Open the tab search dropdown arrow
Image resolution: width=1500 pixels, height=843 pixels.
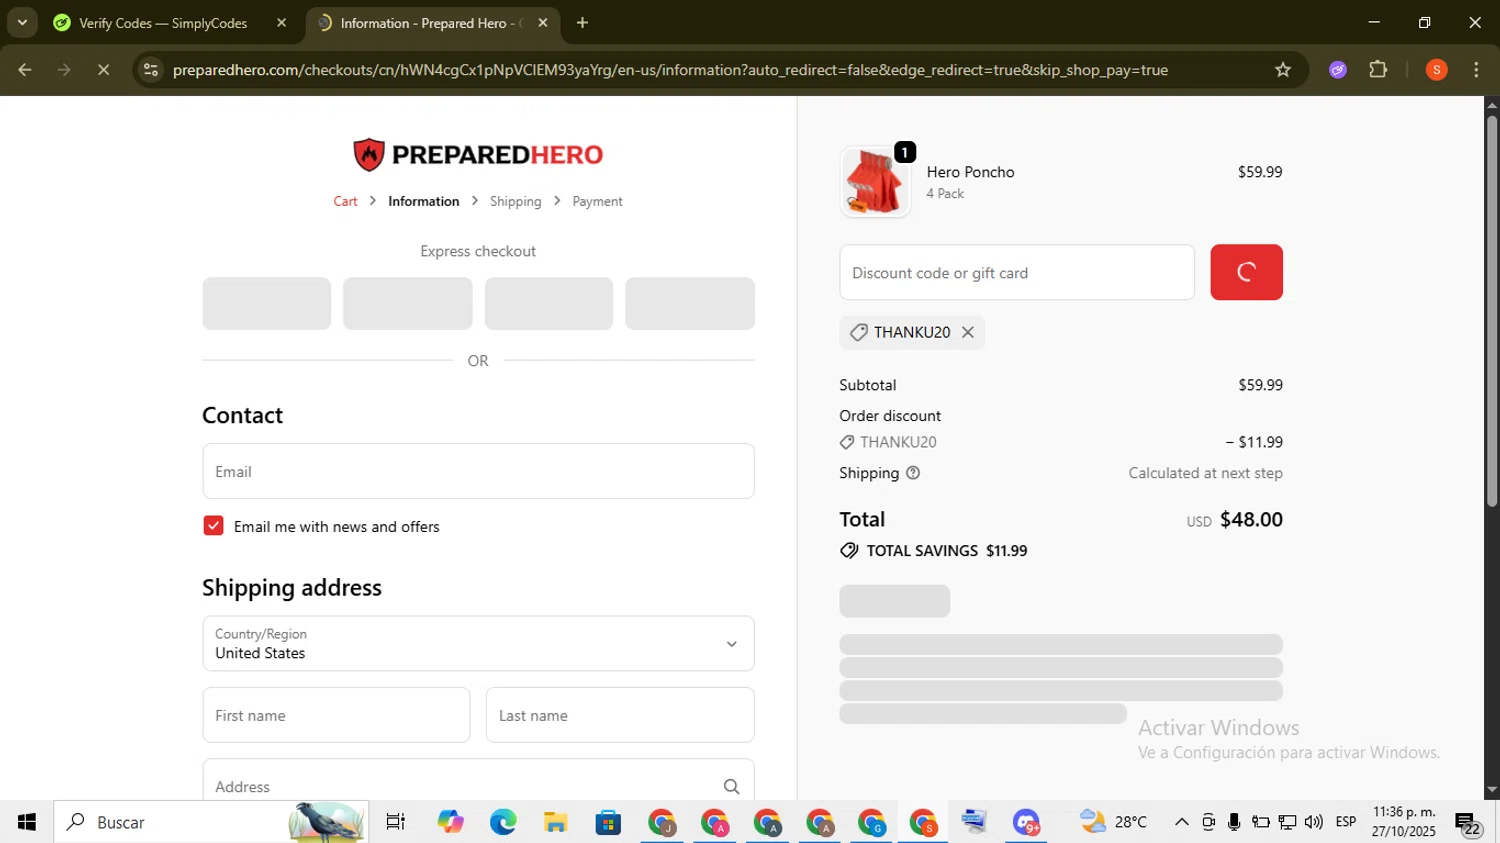pos(22,23)
